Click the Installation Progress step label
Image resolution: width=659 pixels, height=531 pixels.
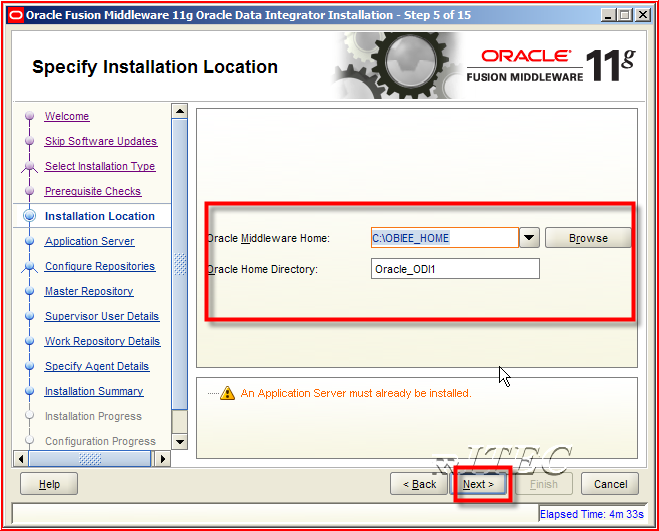pos(93,416)
